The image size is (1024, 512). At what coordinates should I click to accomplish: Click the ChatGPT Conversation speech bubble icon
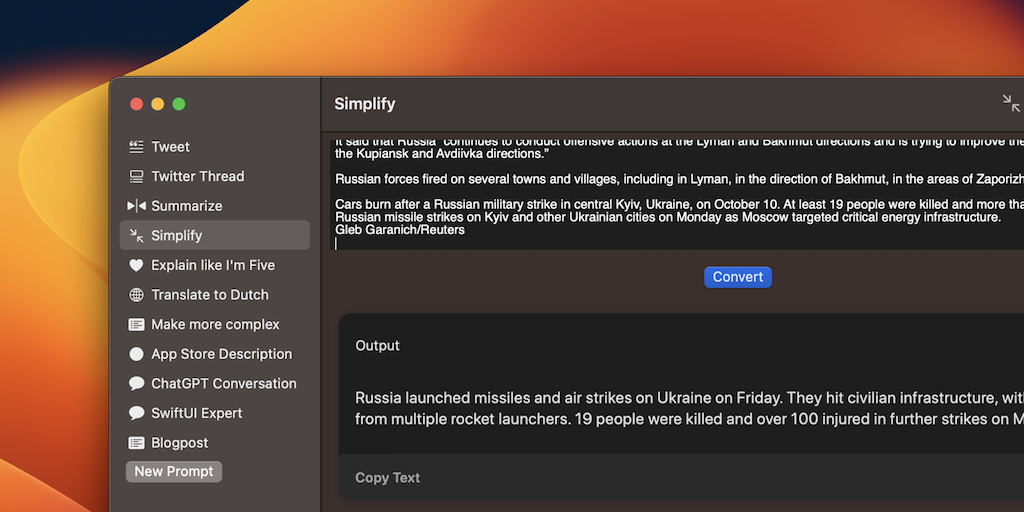tap(136, 383)
